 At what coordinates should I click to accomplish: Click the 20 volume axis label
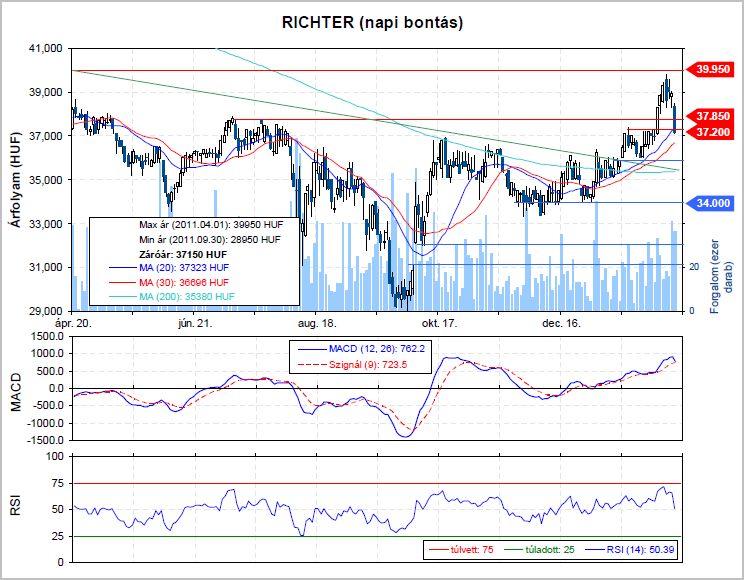[694, 267]
